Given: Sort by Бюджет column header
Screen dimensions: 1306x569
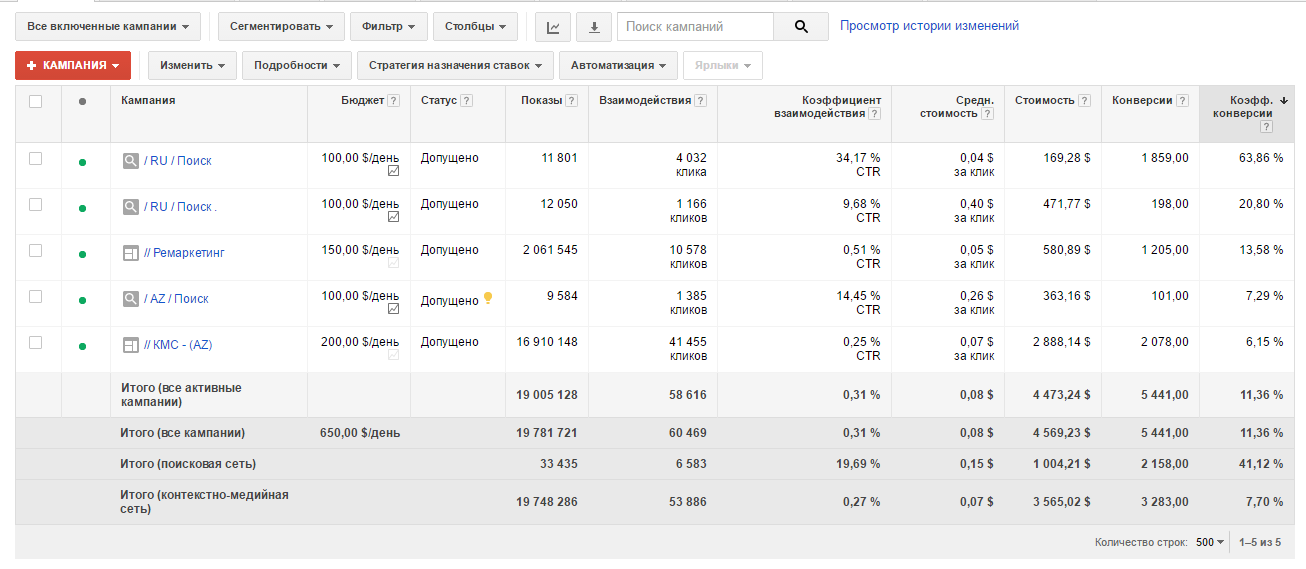Looking at the screenshot, I should [362, 100].
